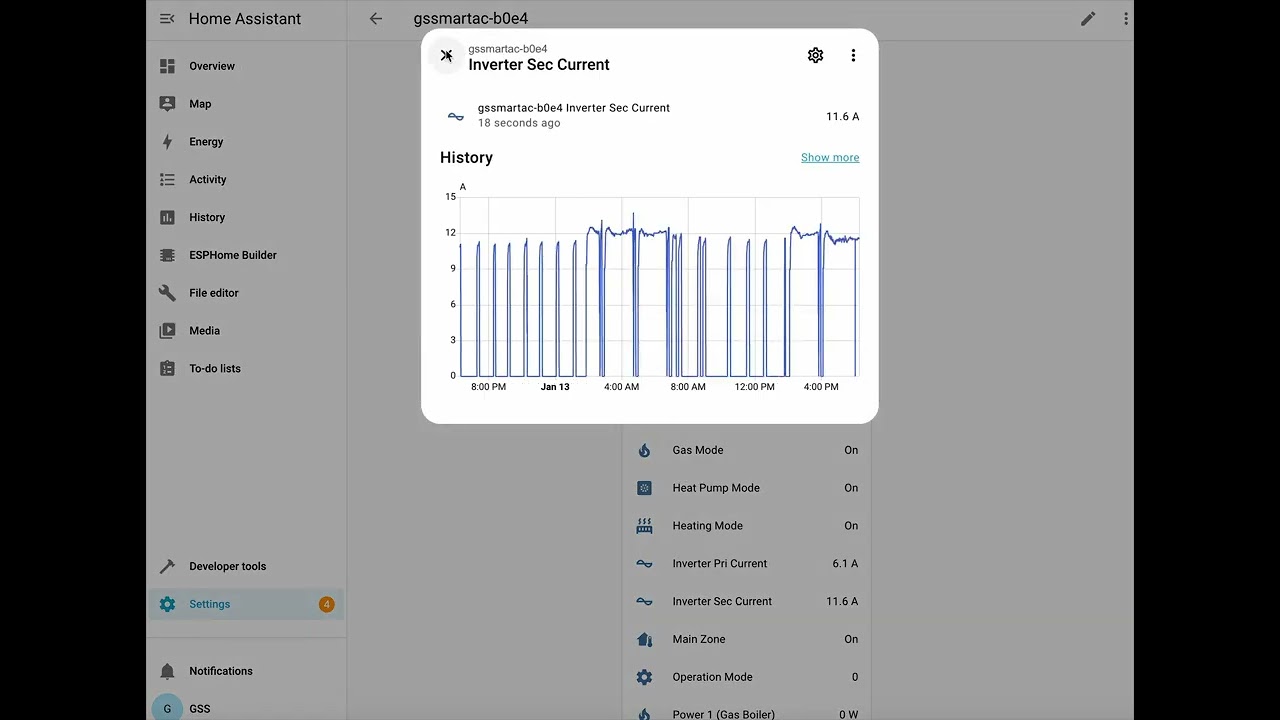
Task: Open the Operation Mode entity row
Action: tap(746, 677)
